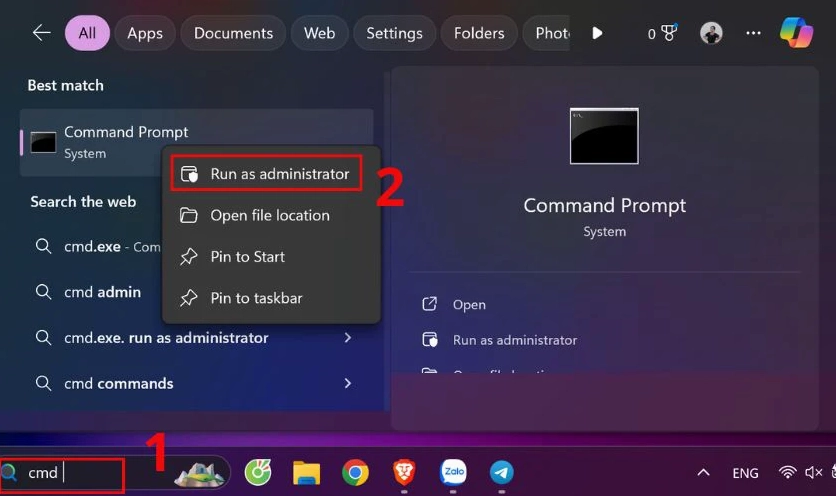Click the shield icon beside Run as administrator
The width and height of the screenshot is (836, 496).
coord(189,174)
